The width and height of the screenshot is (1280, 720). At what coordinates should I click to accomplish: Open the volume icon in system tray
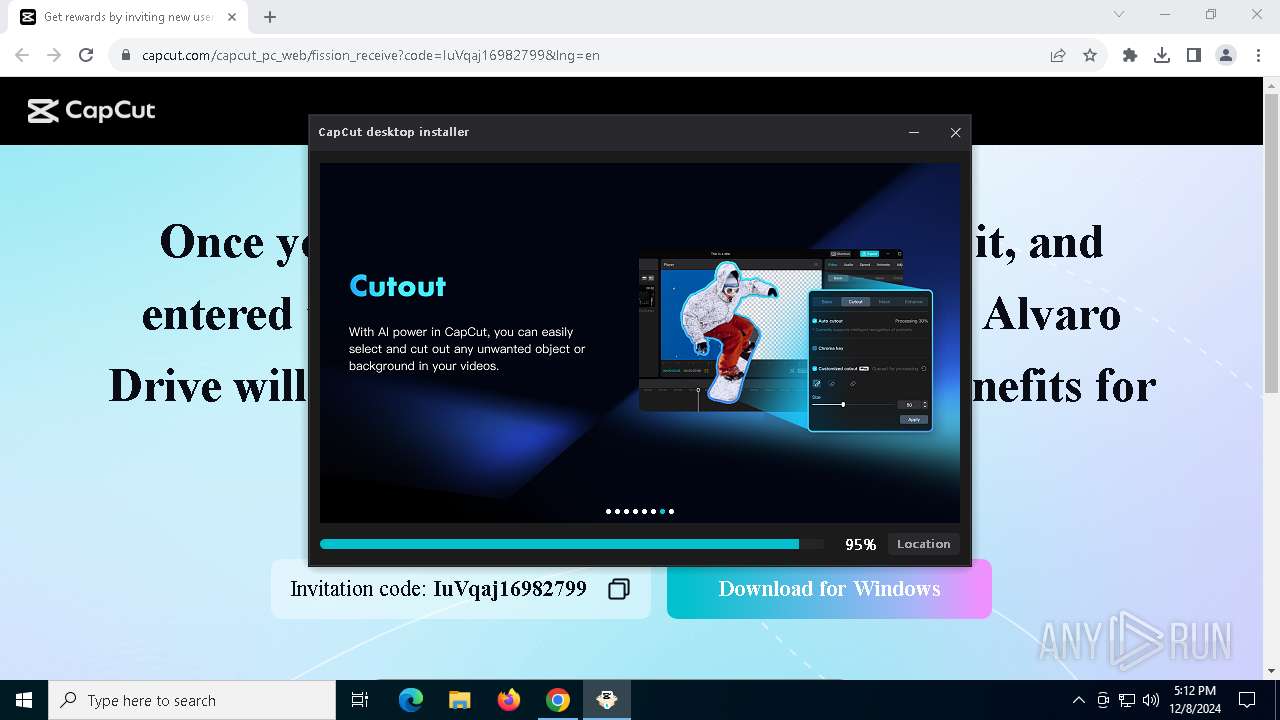[x=1151, y=700]
